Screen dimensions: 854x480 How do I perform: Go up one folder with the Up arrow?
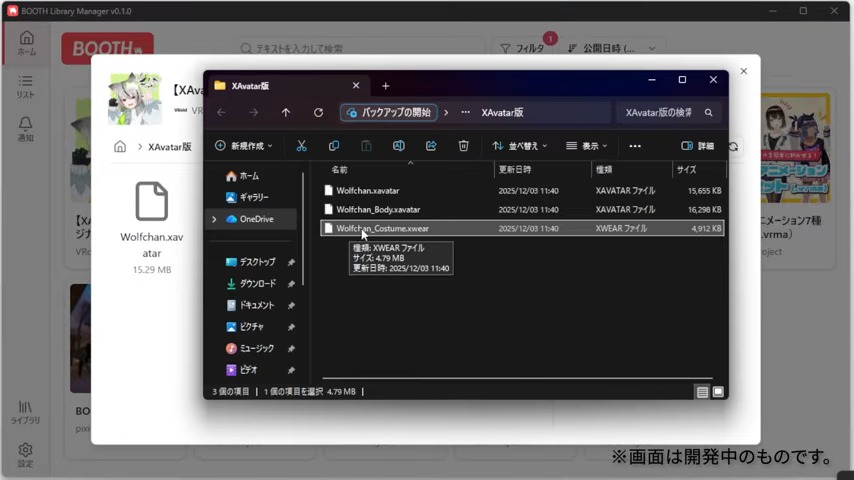pos(286,113)
